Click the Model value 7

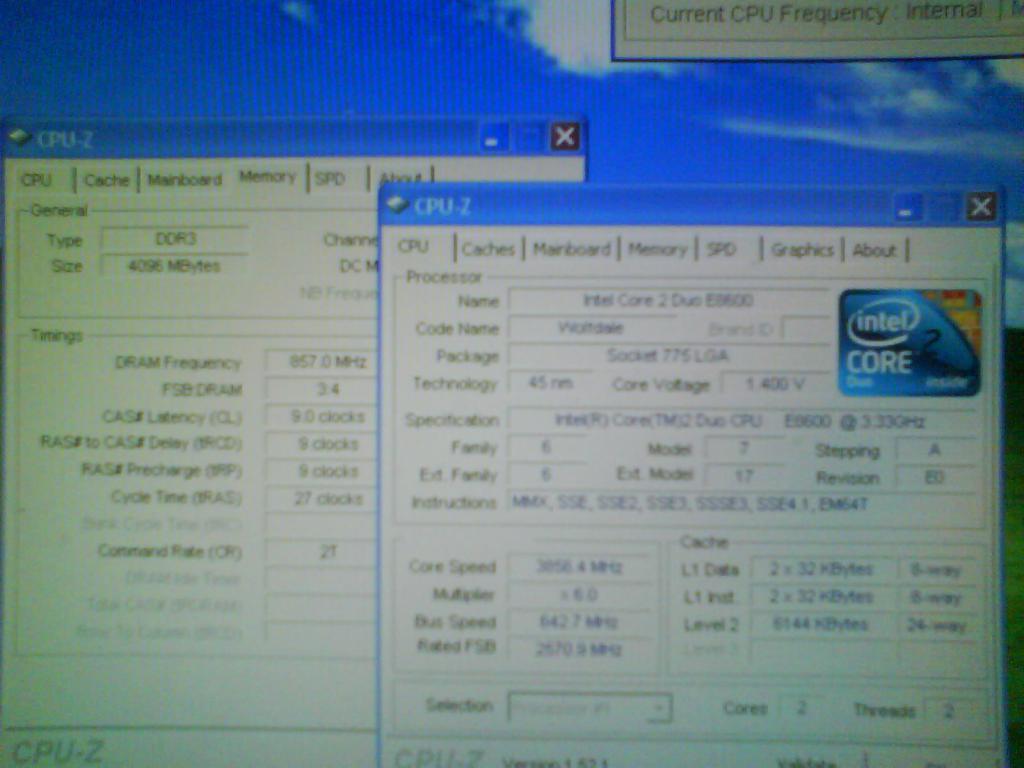(743, 449)
